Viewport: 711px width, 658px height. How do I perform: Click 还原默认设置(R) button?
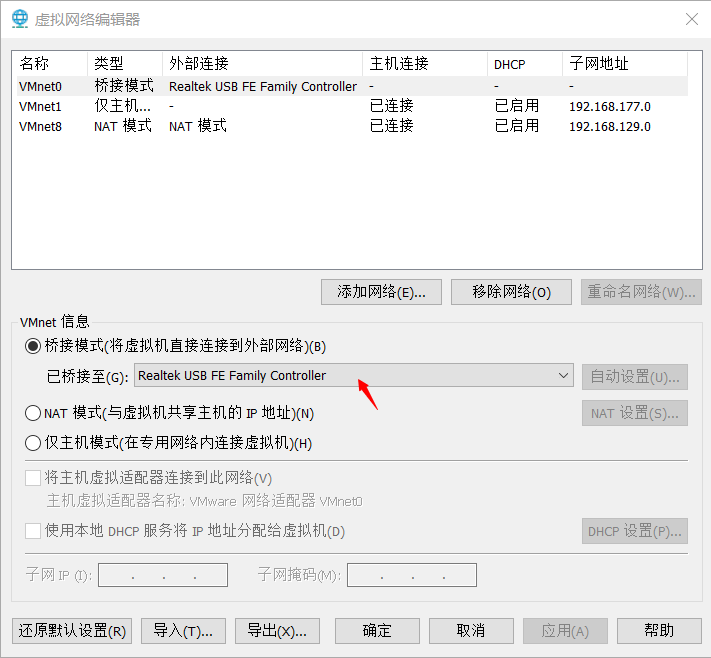coord(72,631)
